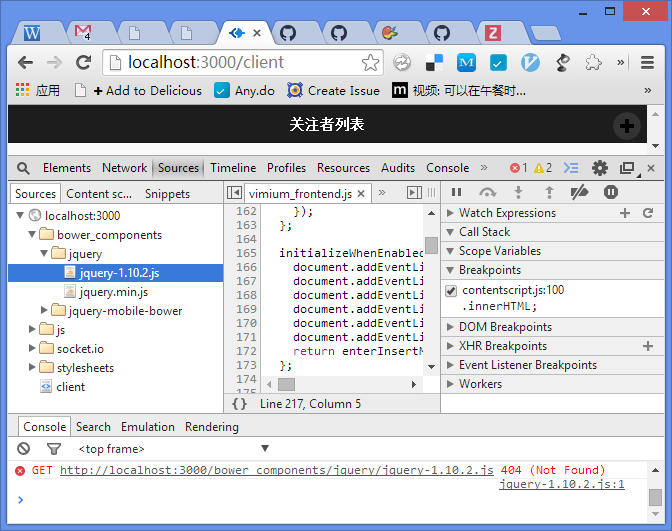This screenshot has height=531, width=672.
Task: Toggle pause on exceptions
Action: click(610, 192)
